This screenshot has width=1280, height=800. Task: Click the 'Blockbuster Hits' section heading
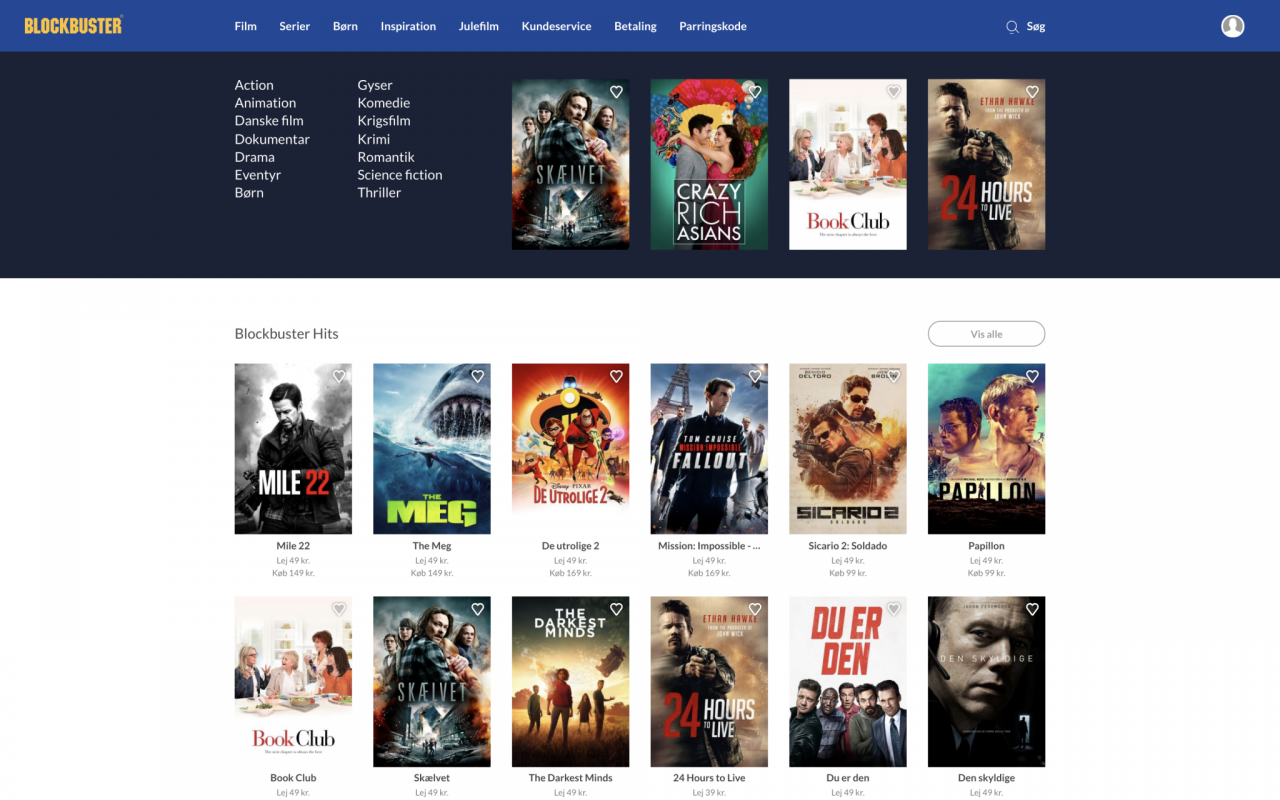coord(287,334)
